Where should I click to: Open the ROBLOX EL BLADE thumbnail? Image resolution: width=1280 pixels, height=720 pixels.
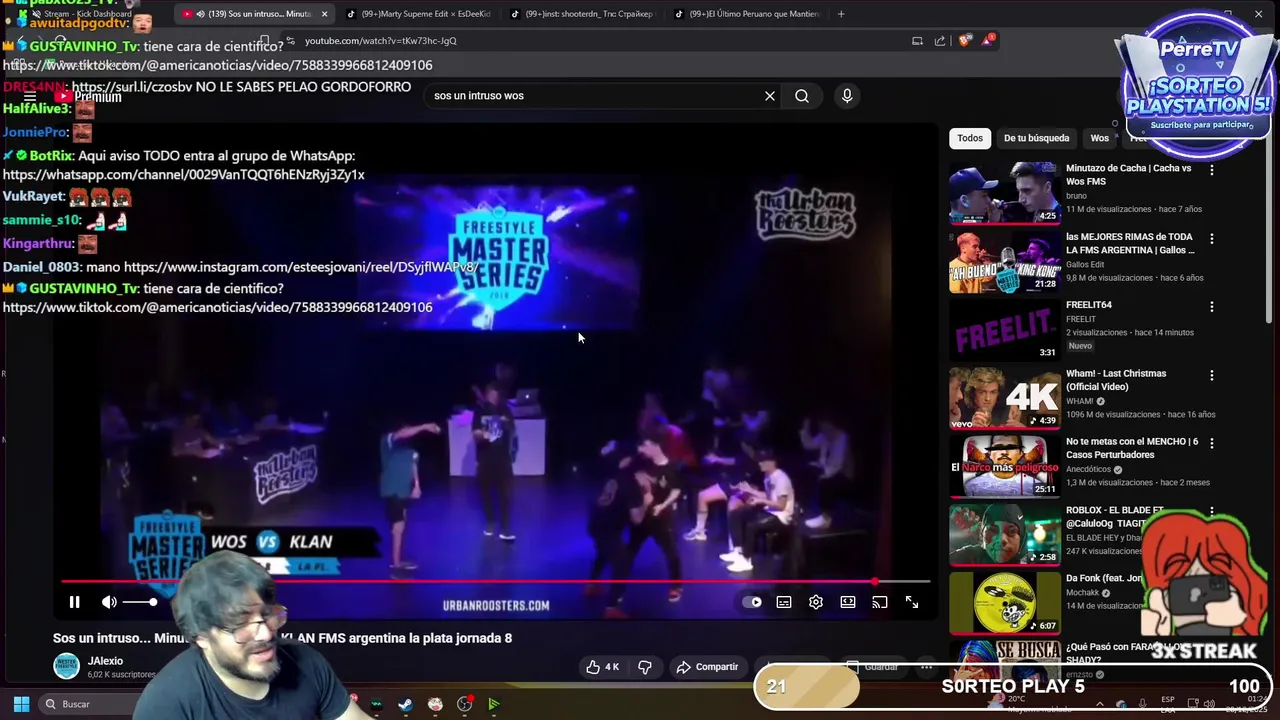1004,535
